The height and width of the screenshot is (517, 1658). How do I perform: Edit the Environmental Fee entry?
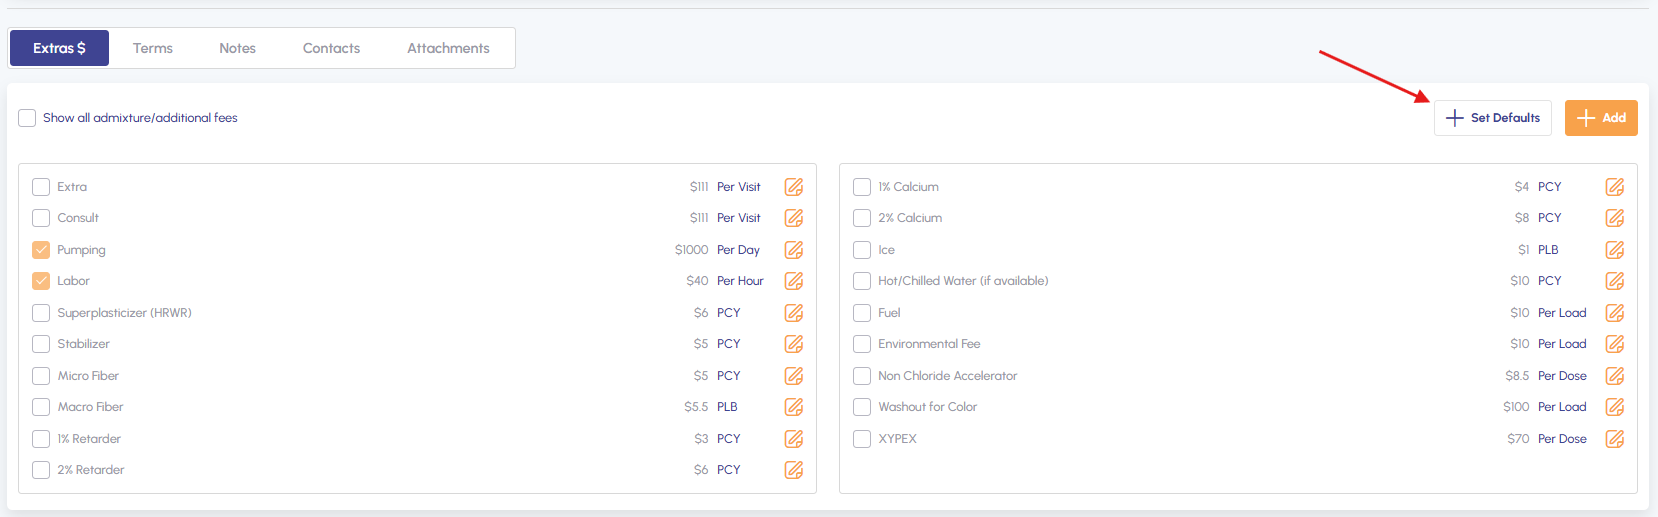[1615, 344]
